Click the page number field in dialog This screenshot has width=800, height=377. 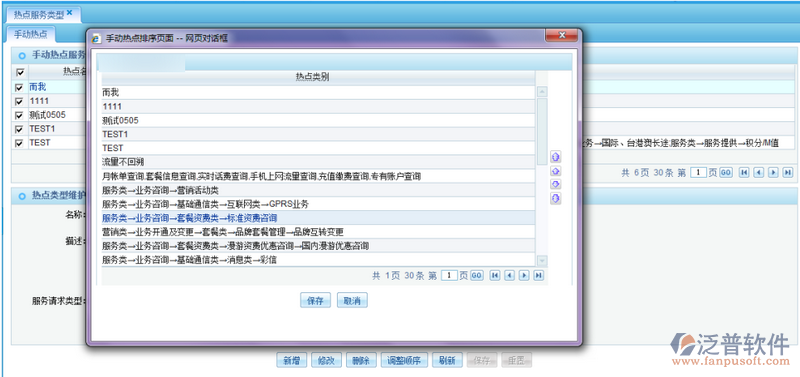(x=449, y=275)
